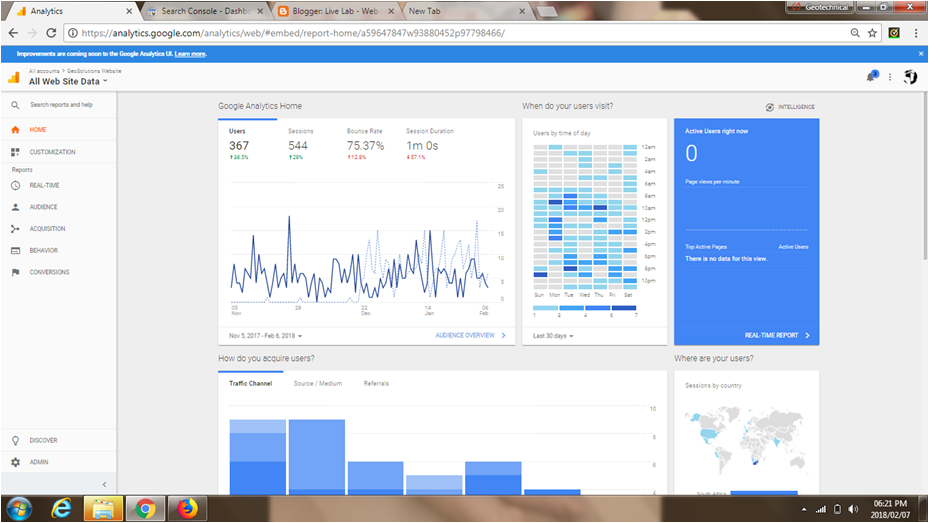Click the page vertical scrollbar

tap(925, 177)
